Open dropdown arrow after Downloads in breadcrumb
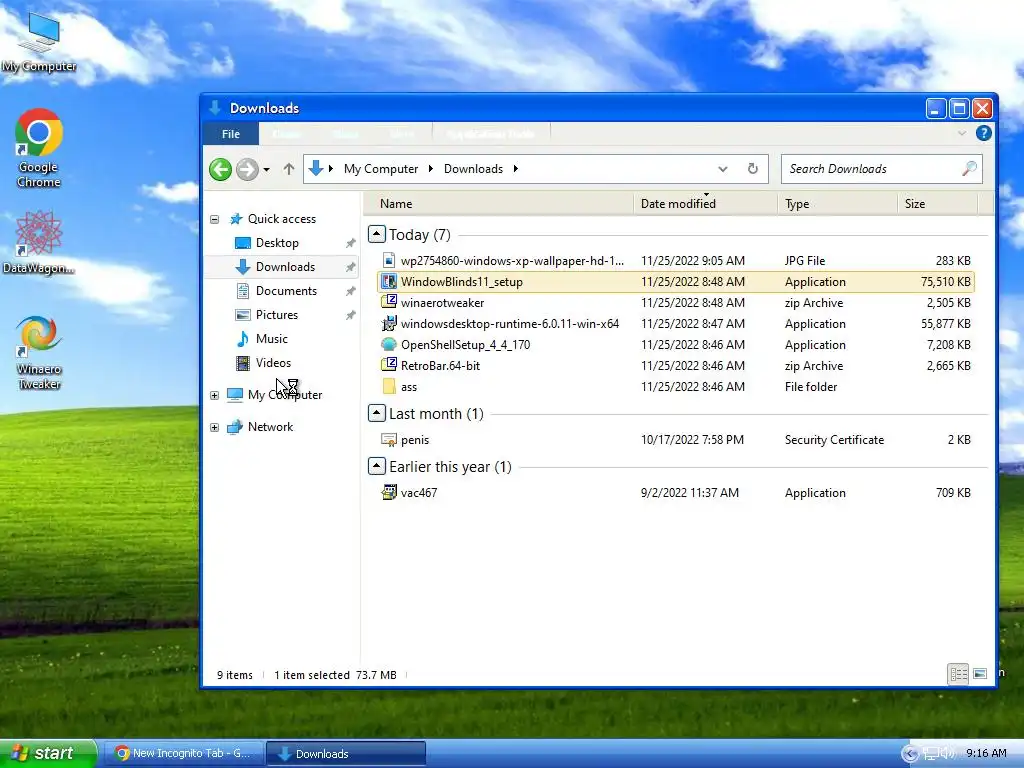This screenshot has height=768, width=1024. point(515,168)
